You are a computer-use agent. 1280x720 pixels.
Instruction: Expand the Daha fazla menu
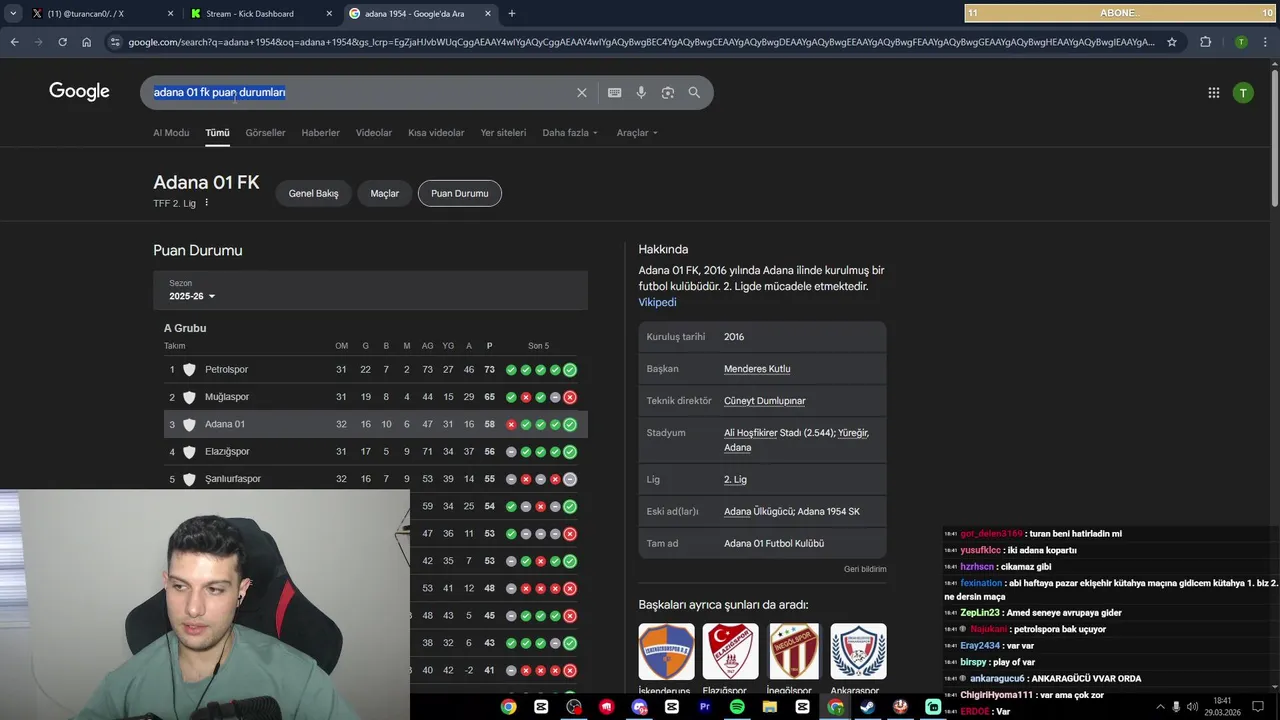pos(570,132)
